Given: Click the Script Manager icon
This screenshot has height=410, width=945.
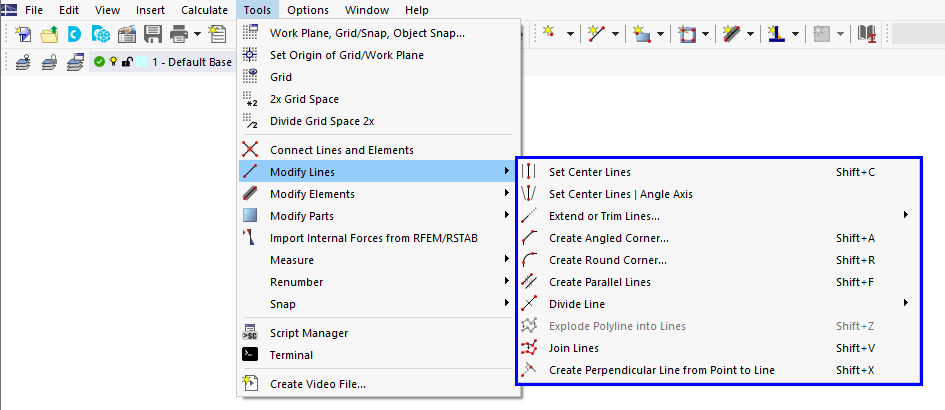Looking at the screenshot, I should (x=251, y=333).
